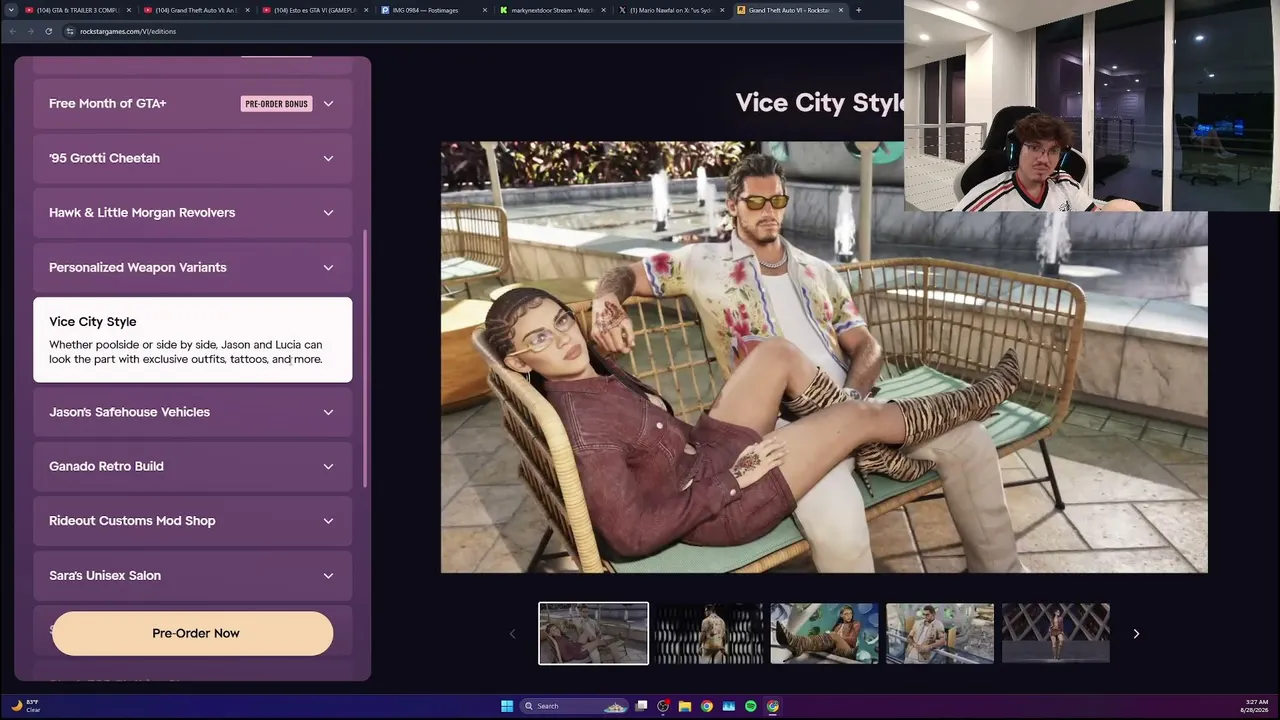This screenshot has width=1280, height=720.
Task: Launch Spotify from the taskbar
Action: 751,706
